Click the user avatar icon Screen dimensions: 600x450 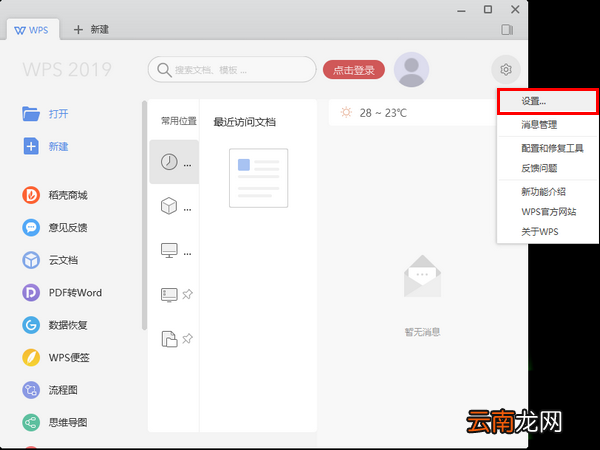coord(411,70)
